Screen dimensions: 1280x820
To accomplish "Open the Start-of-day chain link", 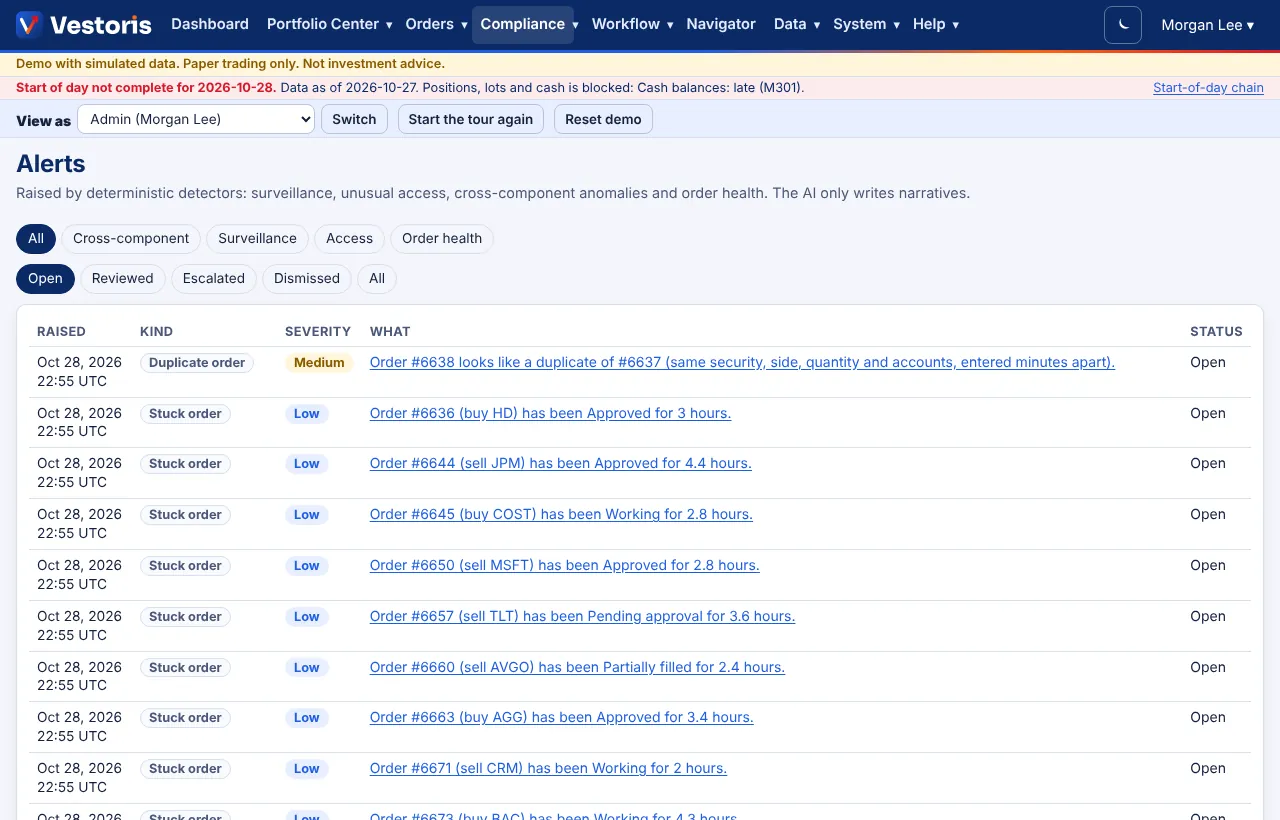I will pos(1208,88).
